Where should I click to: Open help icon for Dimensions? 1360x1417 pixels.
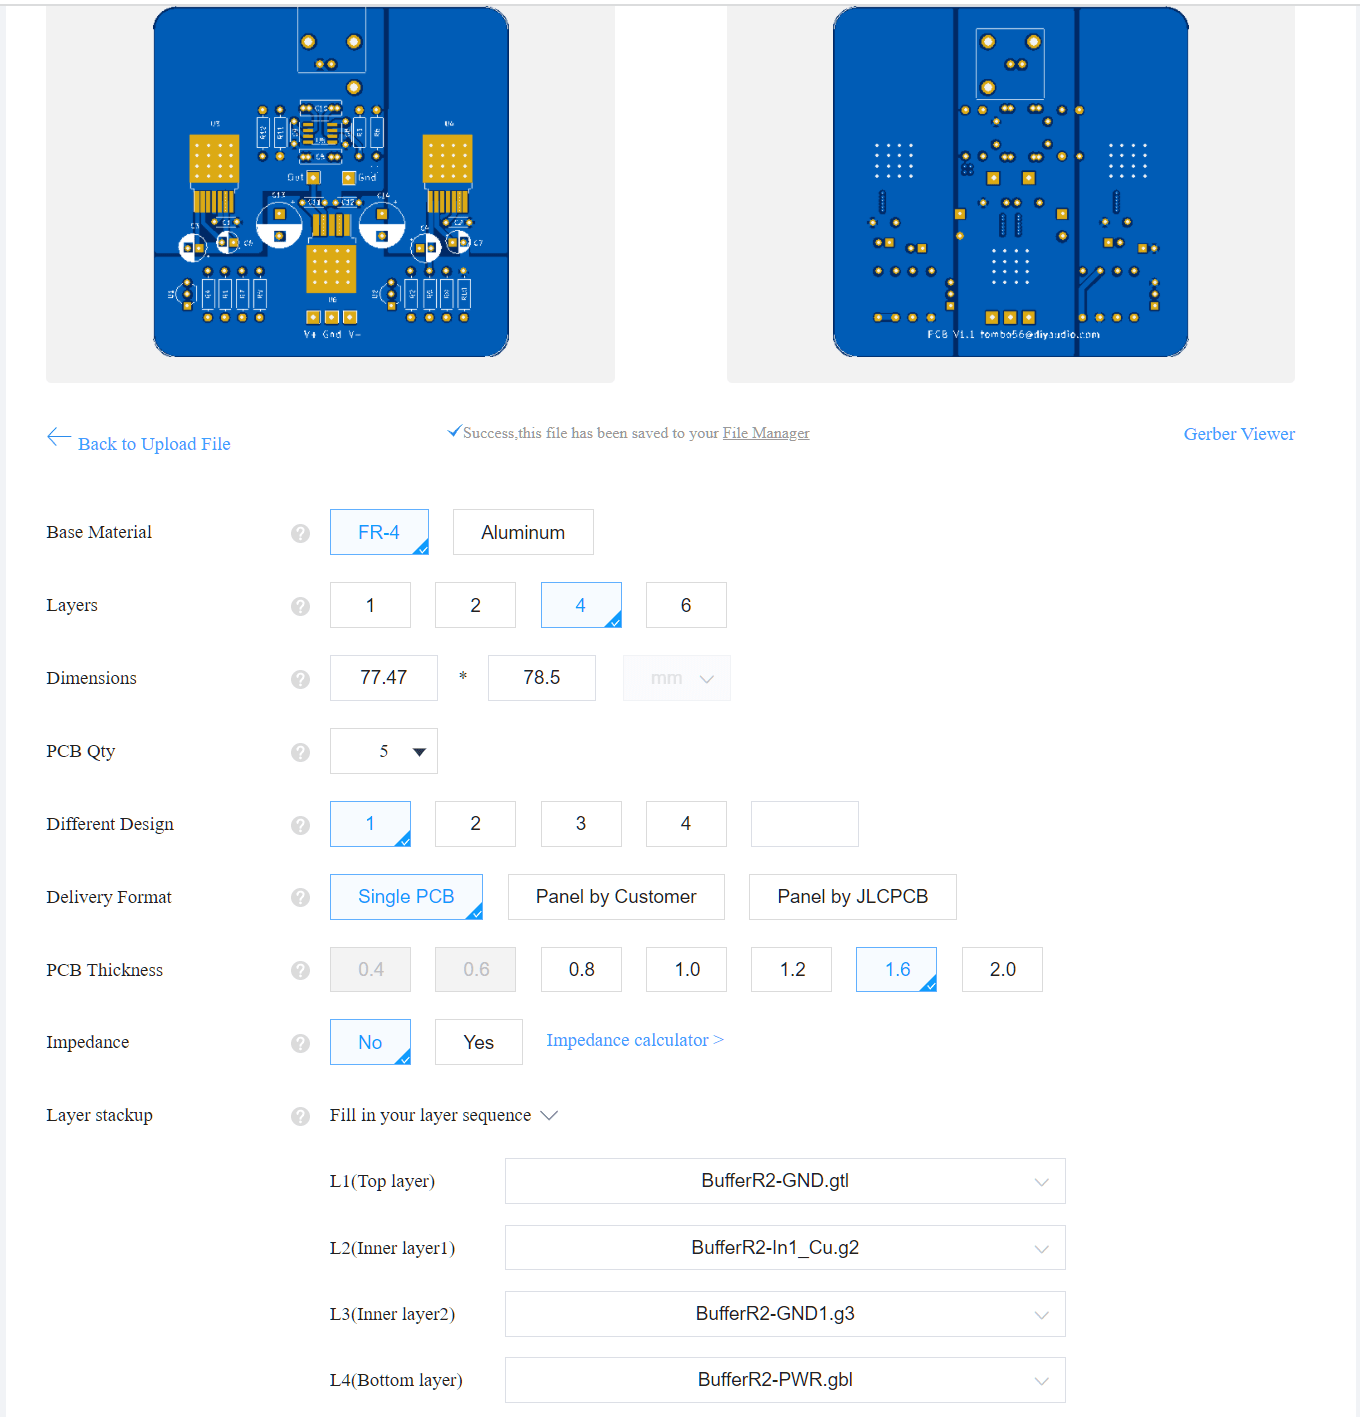pos(300,679)
